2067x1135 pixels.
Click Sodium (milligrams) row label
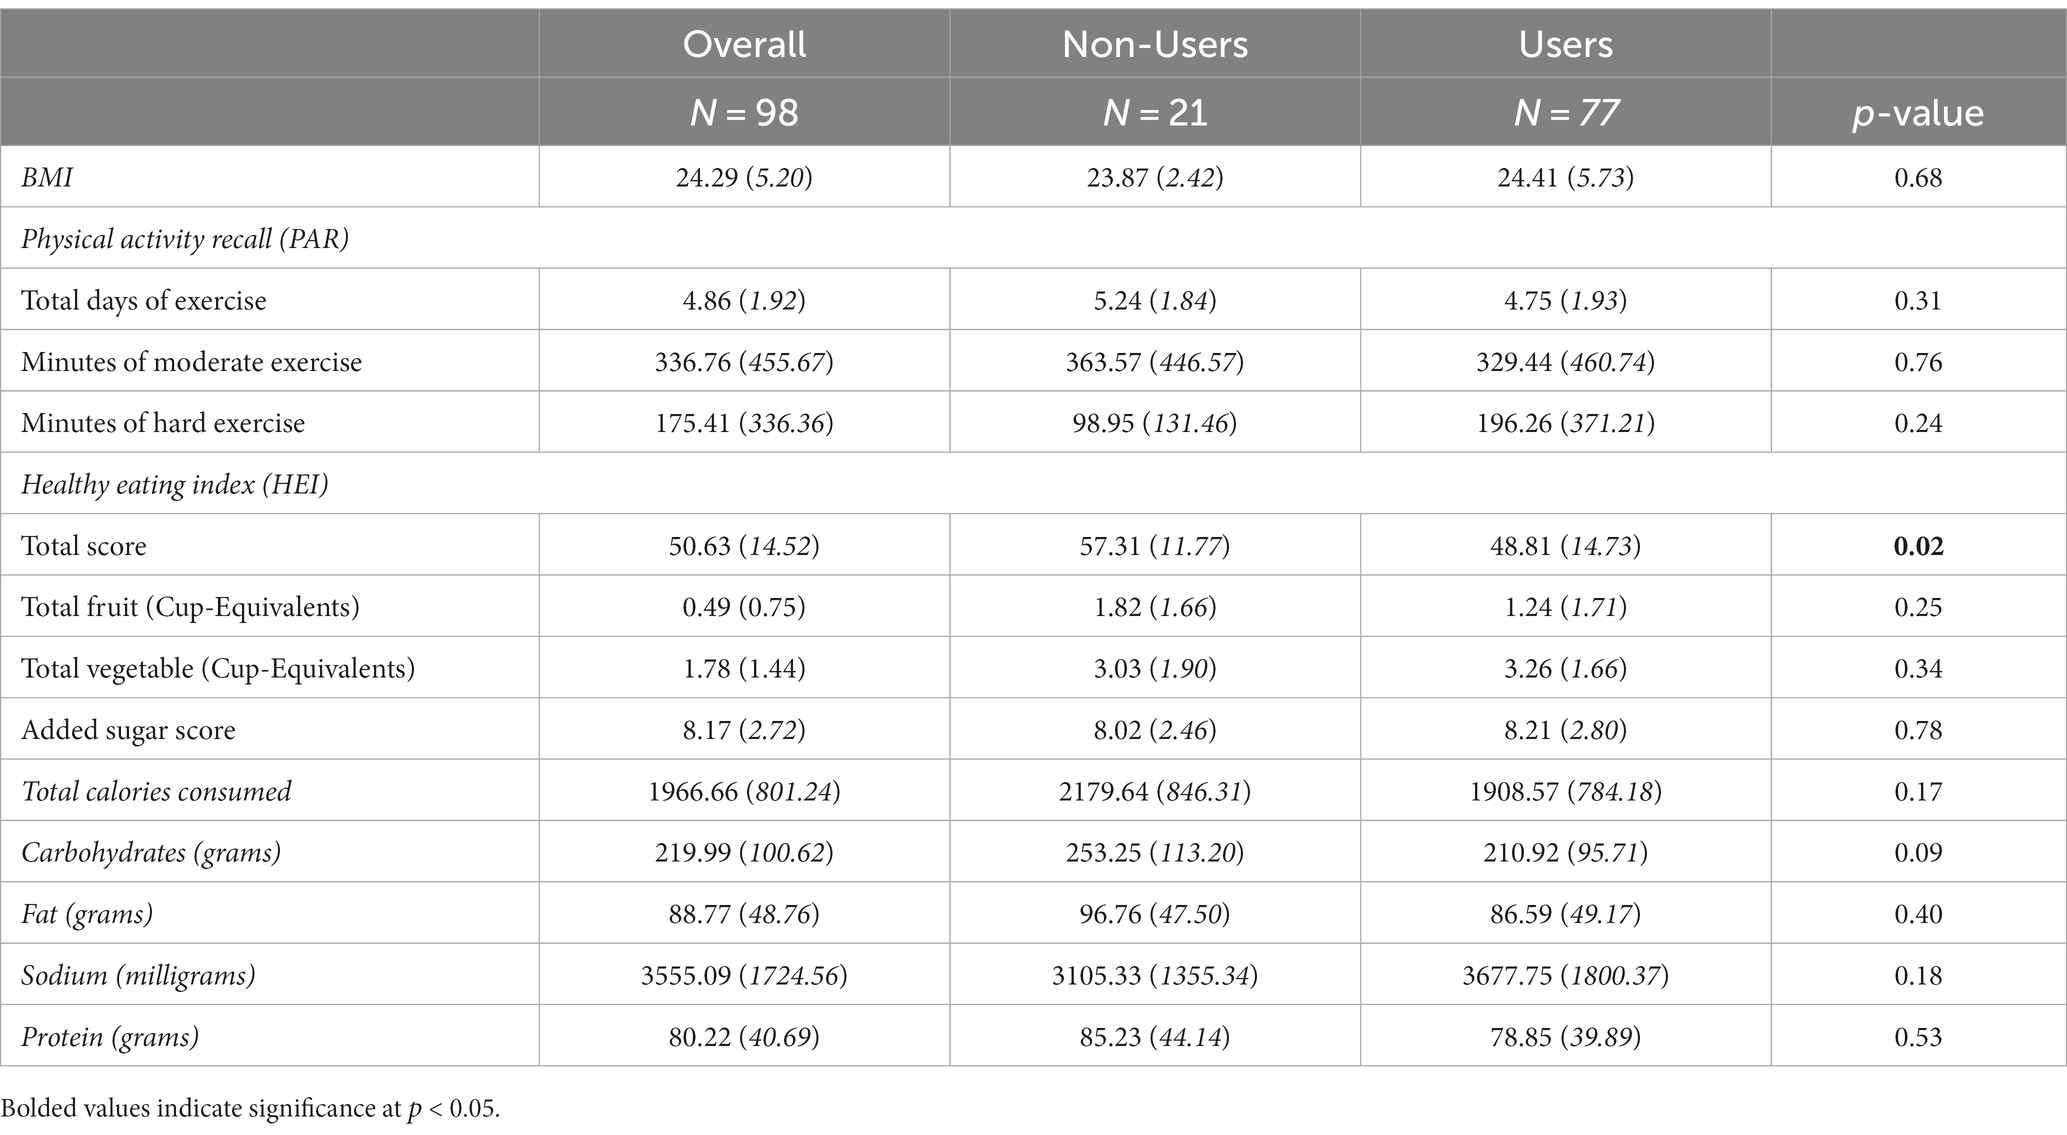[138, 975]
